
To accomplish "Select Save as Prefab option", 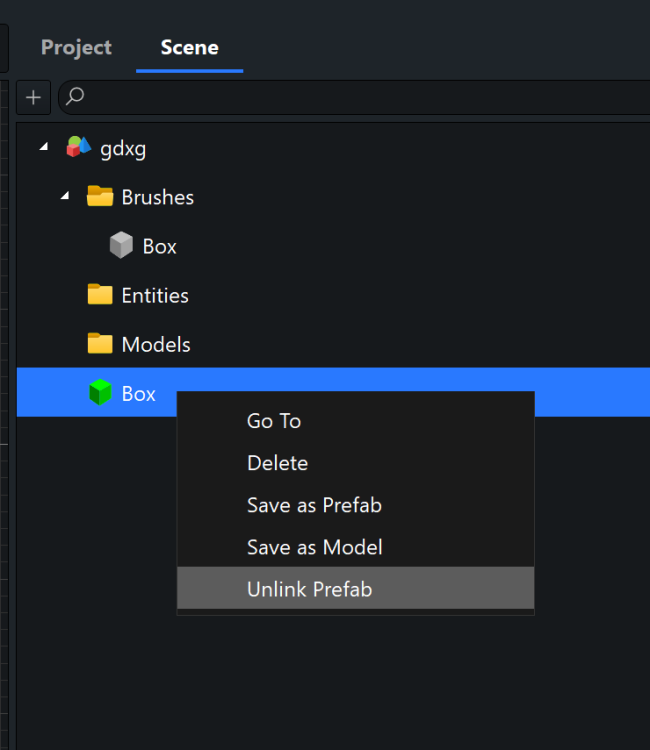I will [314, 505].
